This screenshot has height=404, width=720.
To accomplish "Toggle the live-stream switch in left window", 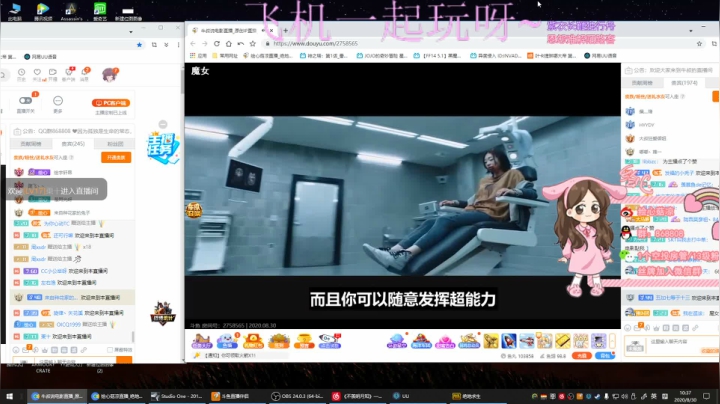I will (25, 101).
